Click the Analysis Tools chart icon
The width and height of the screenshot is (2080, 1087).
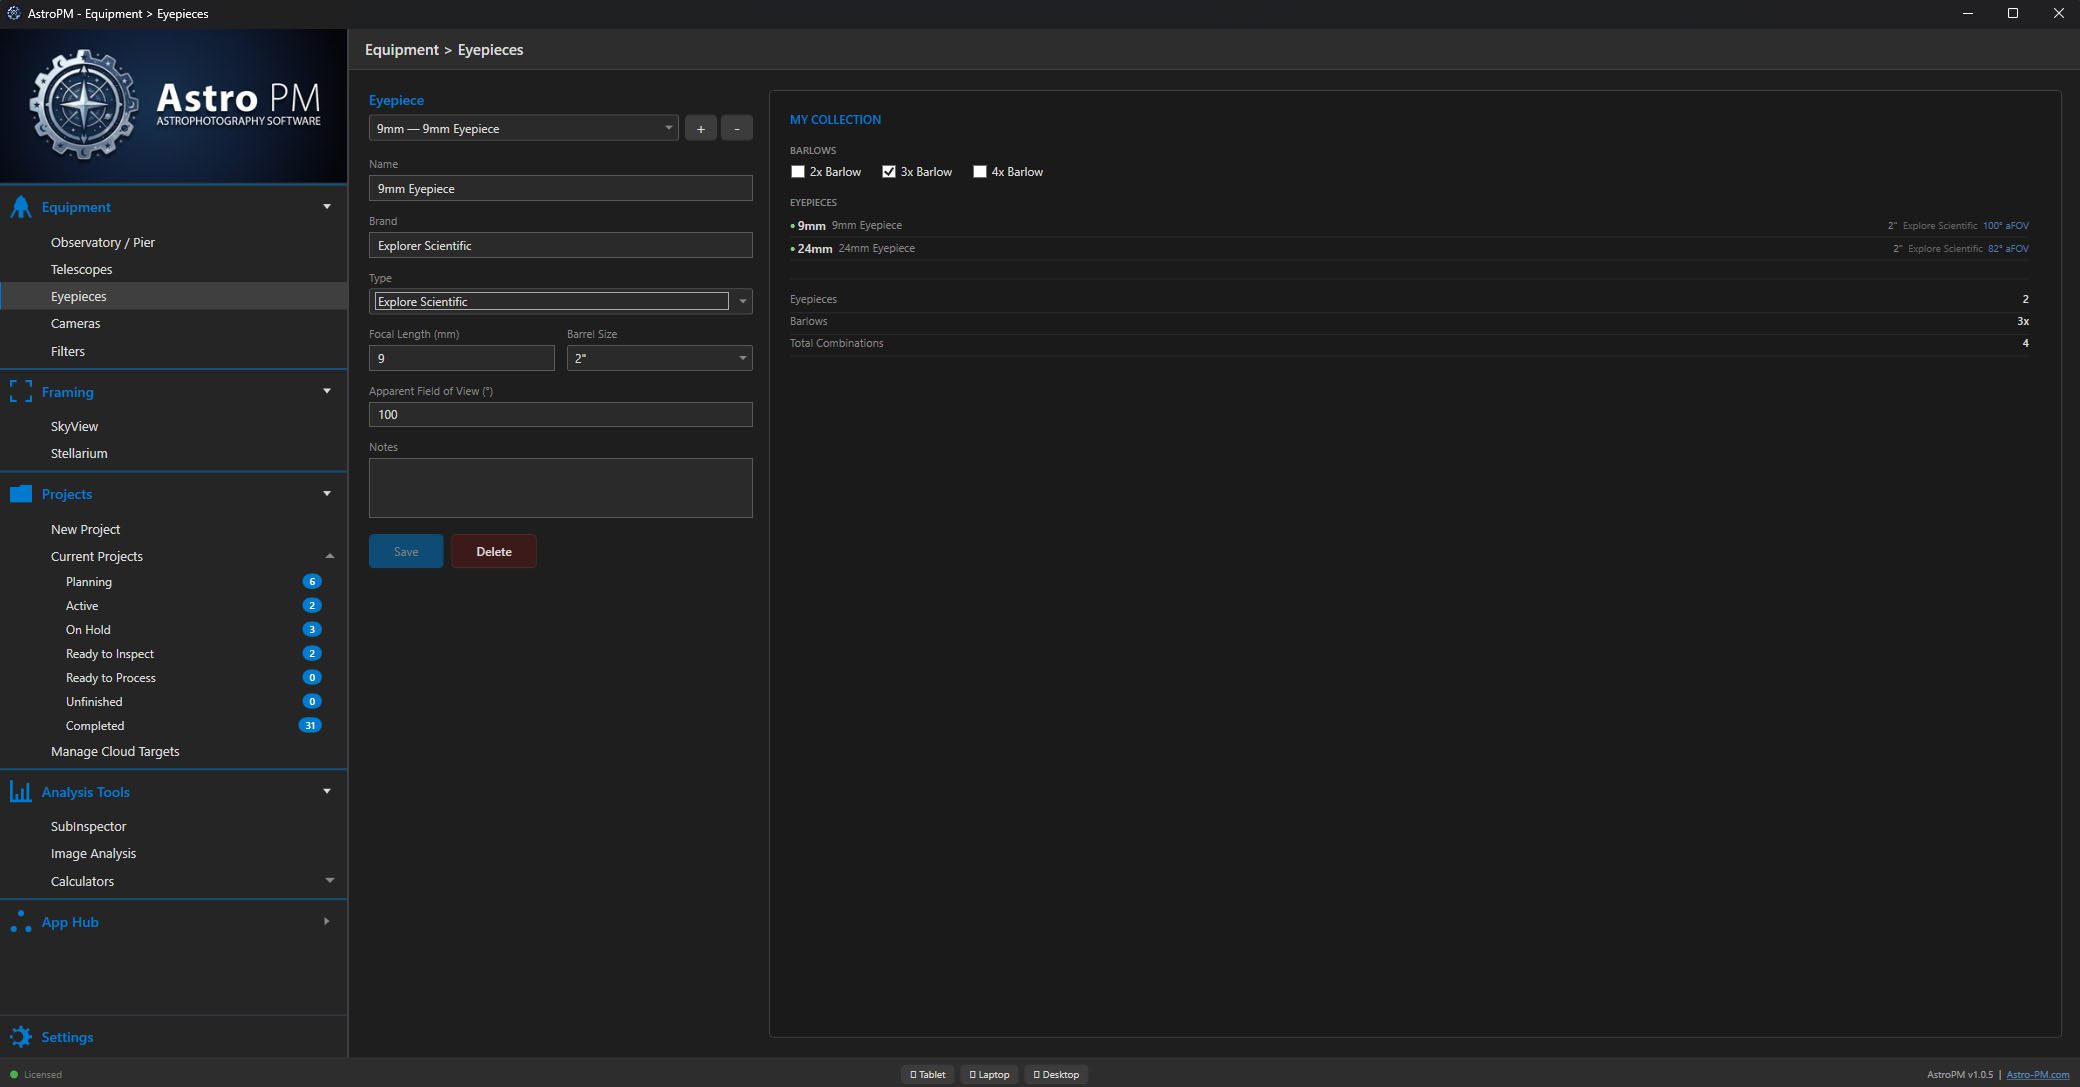tap(20, 792)
